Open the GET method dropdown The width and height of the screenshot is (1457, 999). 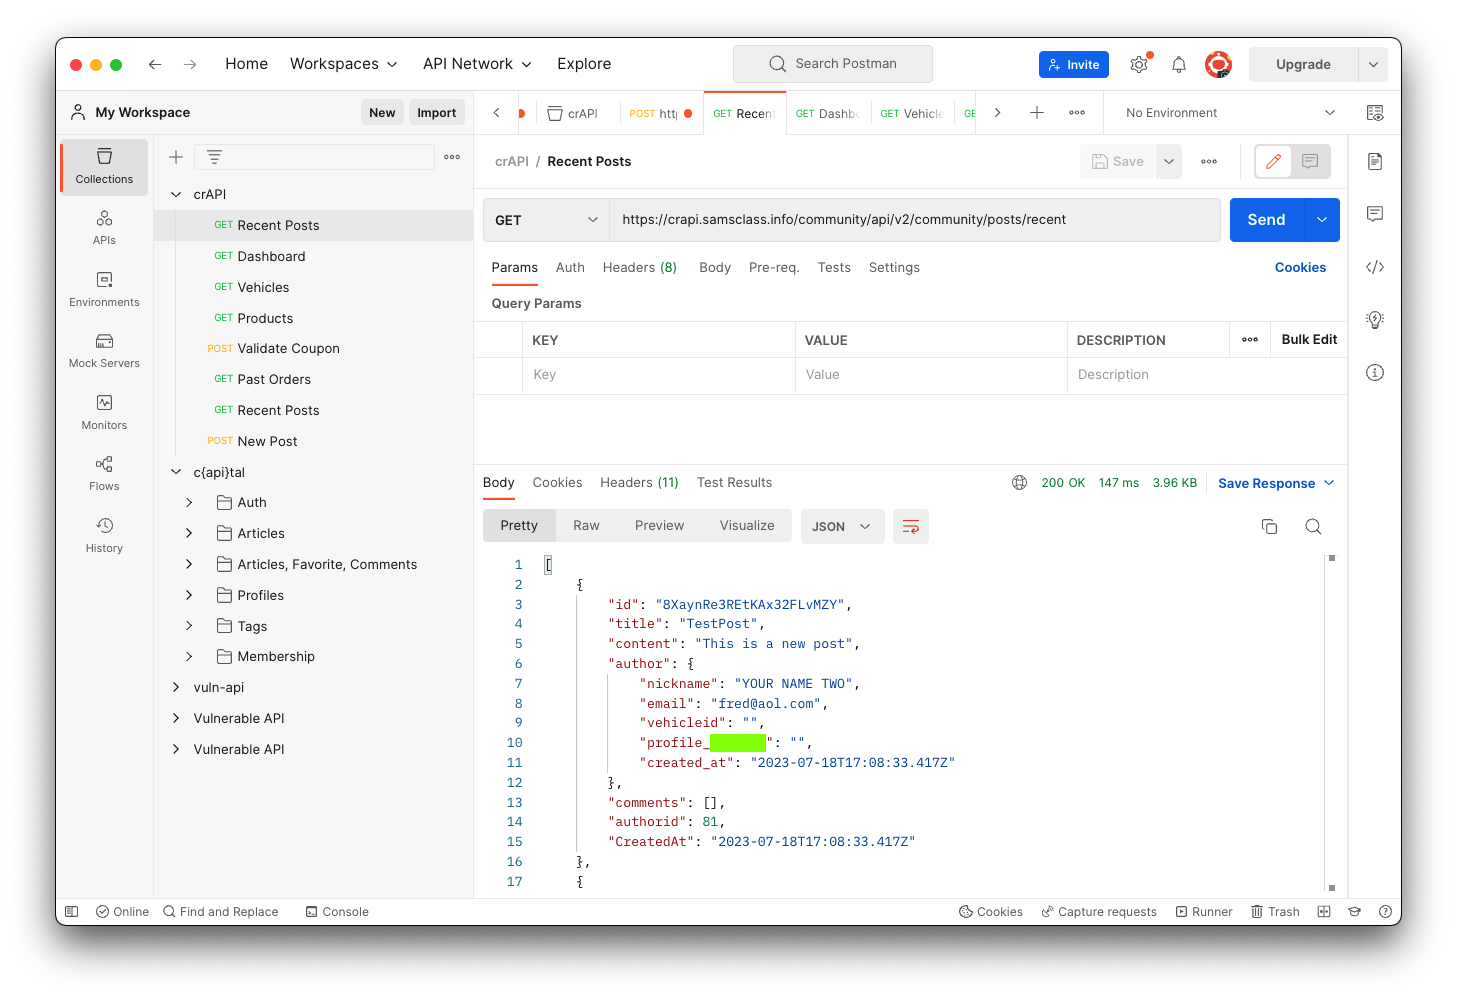point(546,220)
